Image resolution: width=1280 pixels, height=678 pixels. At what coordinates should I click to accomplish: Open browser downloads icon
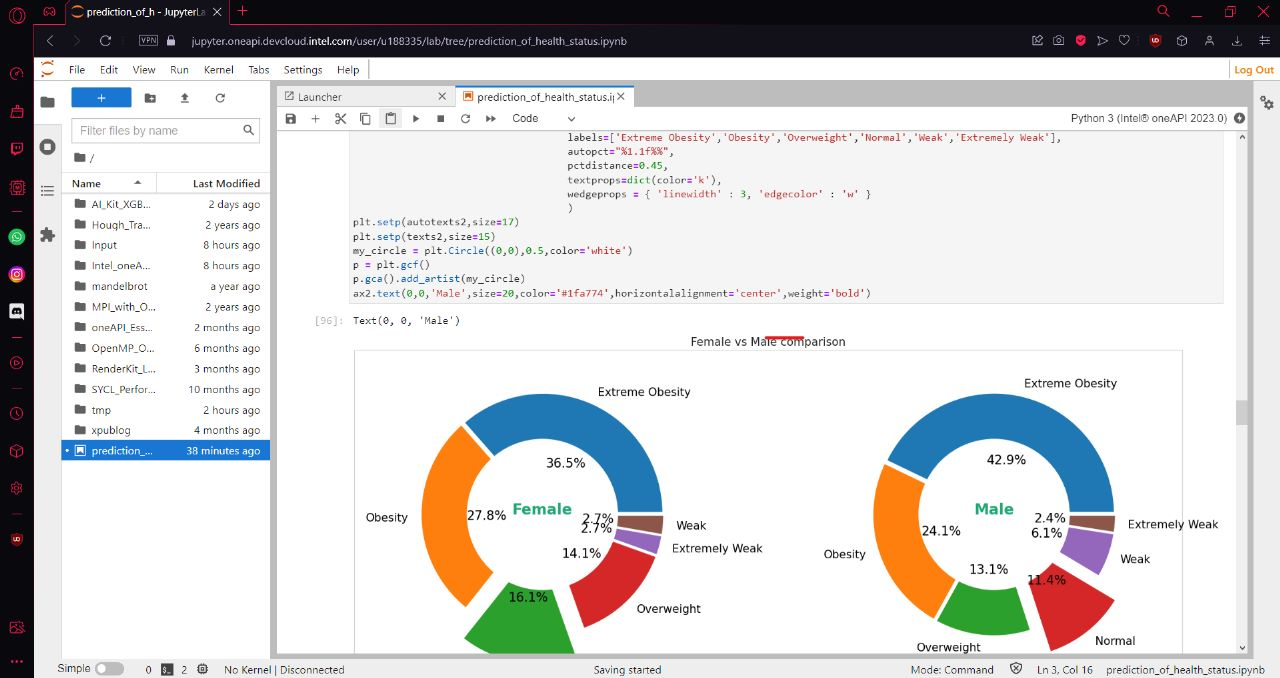click(1237, 41)
